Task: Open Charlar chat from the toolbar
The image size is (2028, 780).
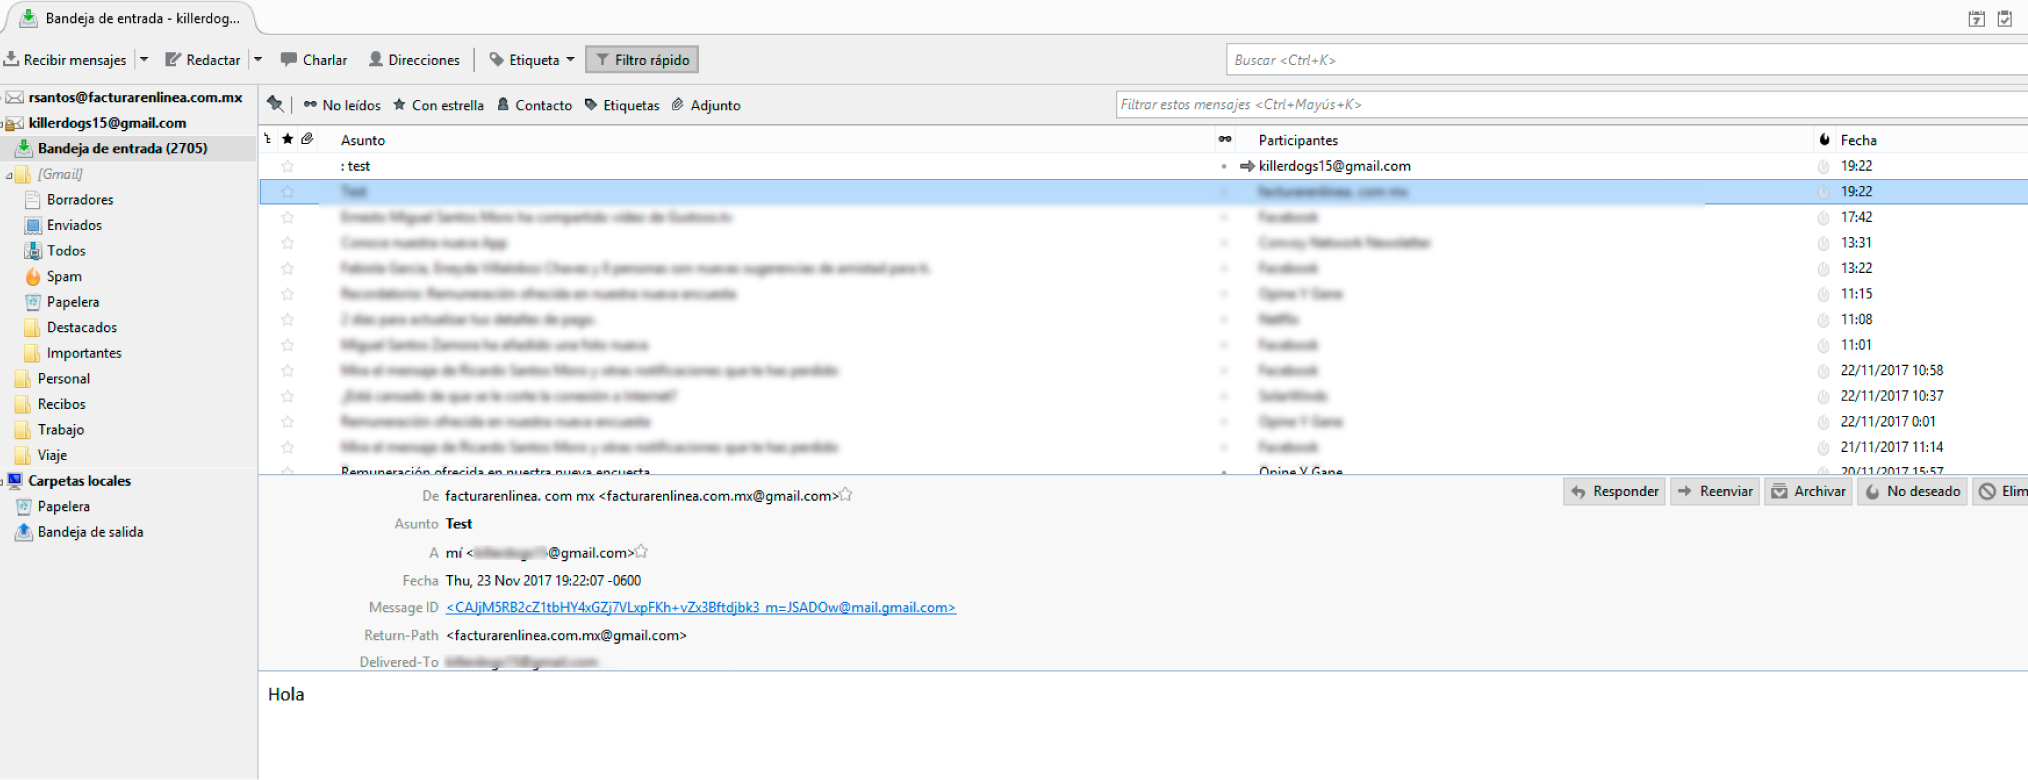Action: click(x=314, y=60)
